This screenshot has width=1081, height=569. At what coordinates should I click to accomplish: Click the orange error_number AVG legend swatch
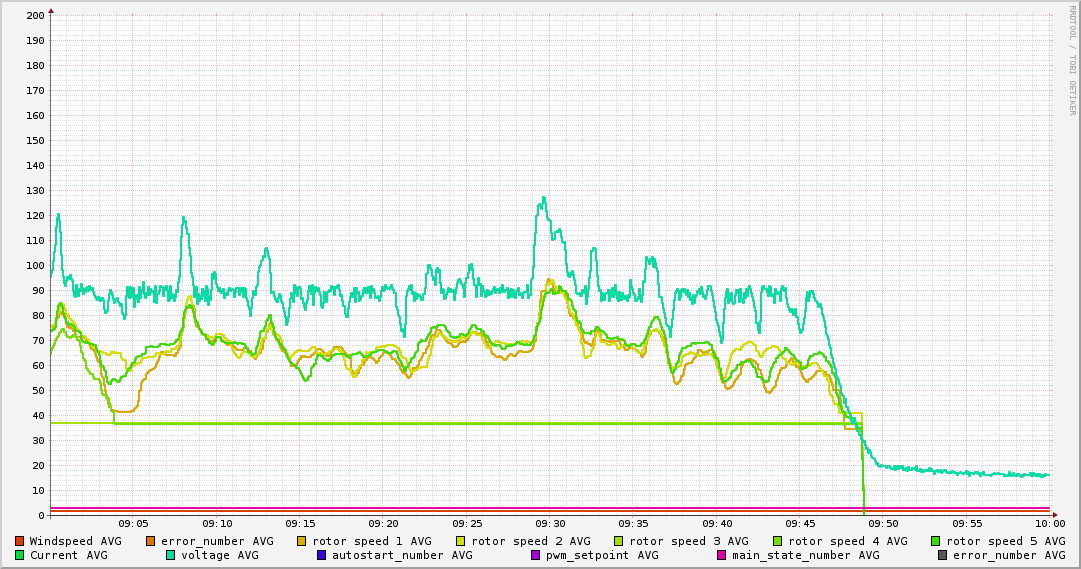point(151,541)
